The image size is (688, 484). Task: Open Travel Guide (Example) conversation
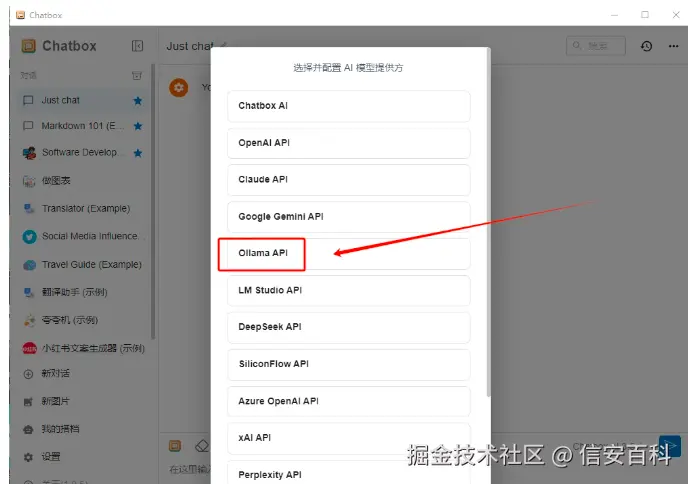pyautogui.click(x=82, y=265)
